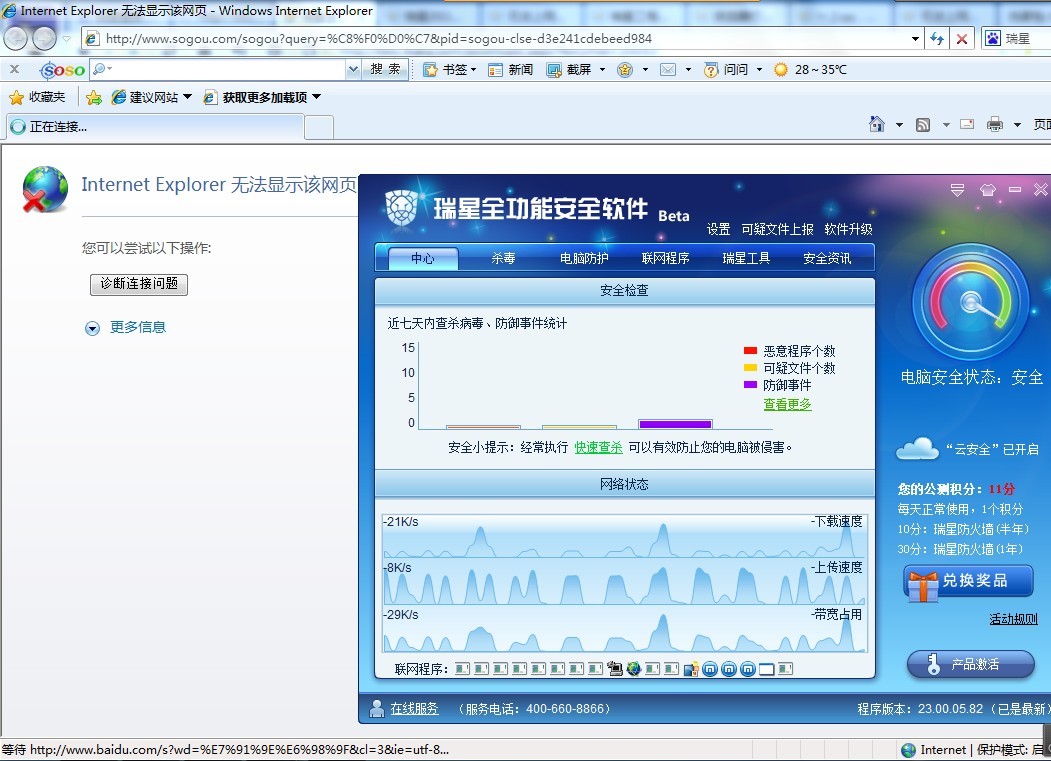Viewport: 1051px width, 761px height.
Task: Click the IE Forward arrow button
Action: [45, 38]
